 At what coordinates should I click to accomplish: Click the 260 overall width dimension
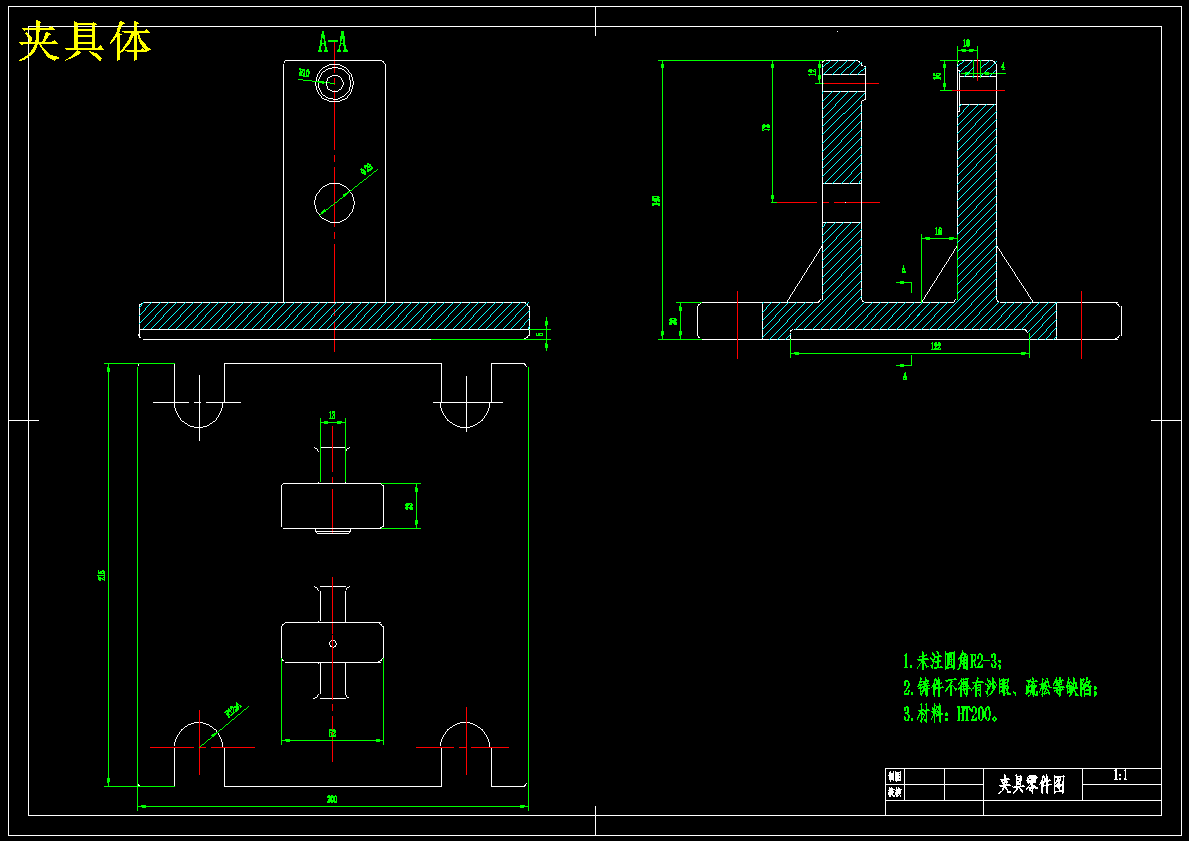pyautogui.click(x=331, y=799)
